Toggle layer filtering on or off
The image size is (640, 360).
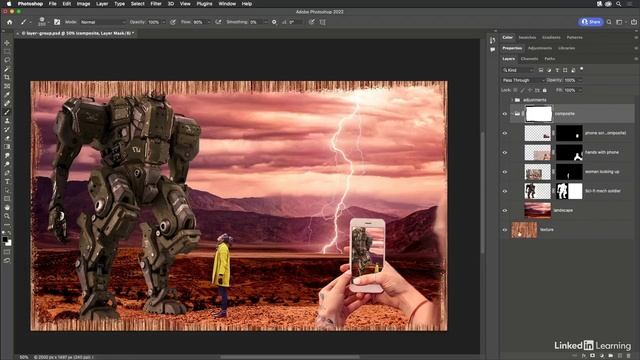(x=582, y=69)
